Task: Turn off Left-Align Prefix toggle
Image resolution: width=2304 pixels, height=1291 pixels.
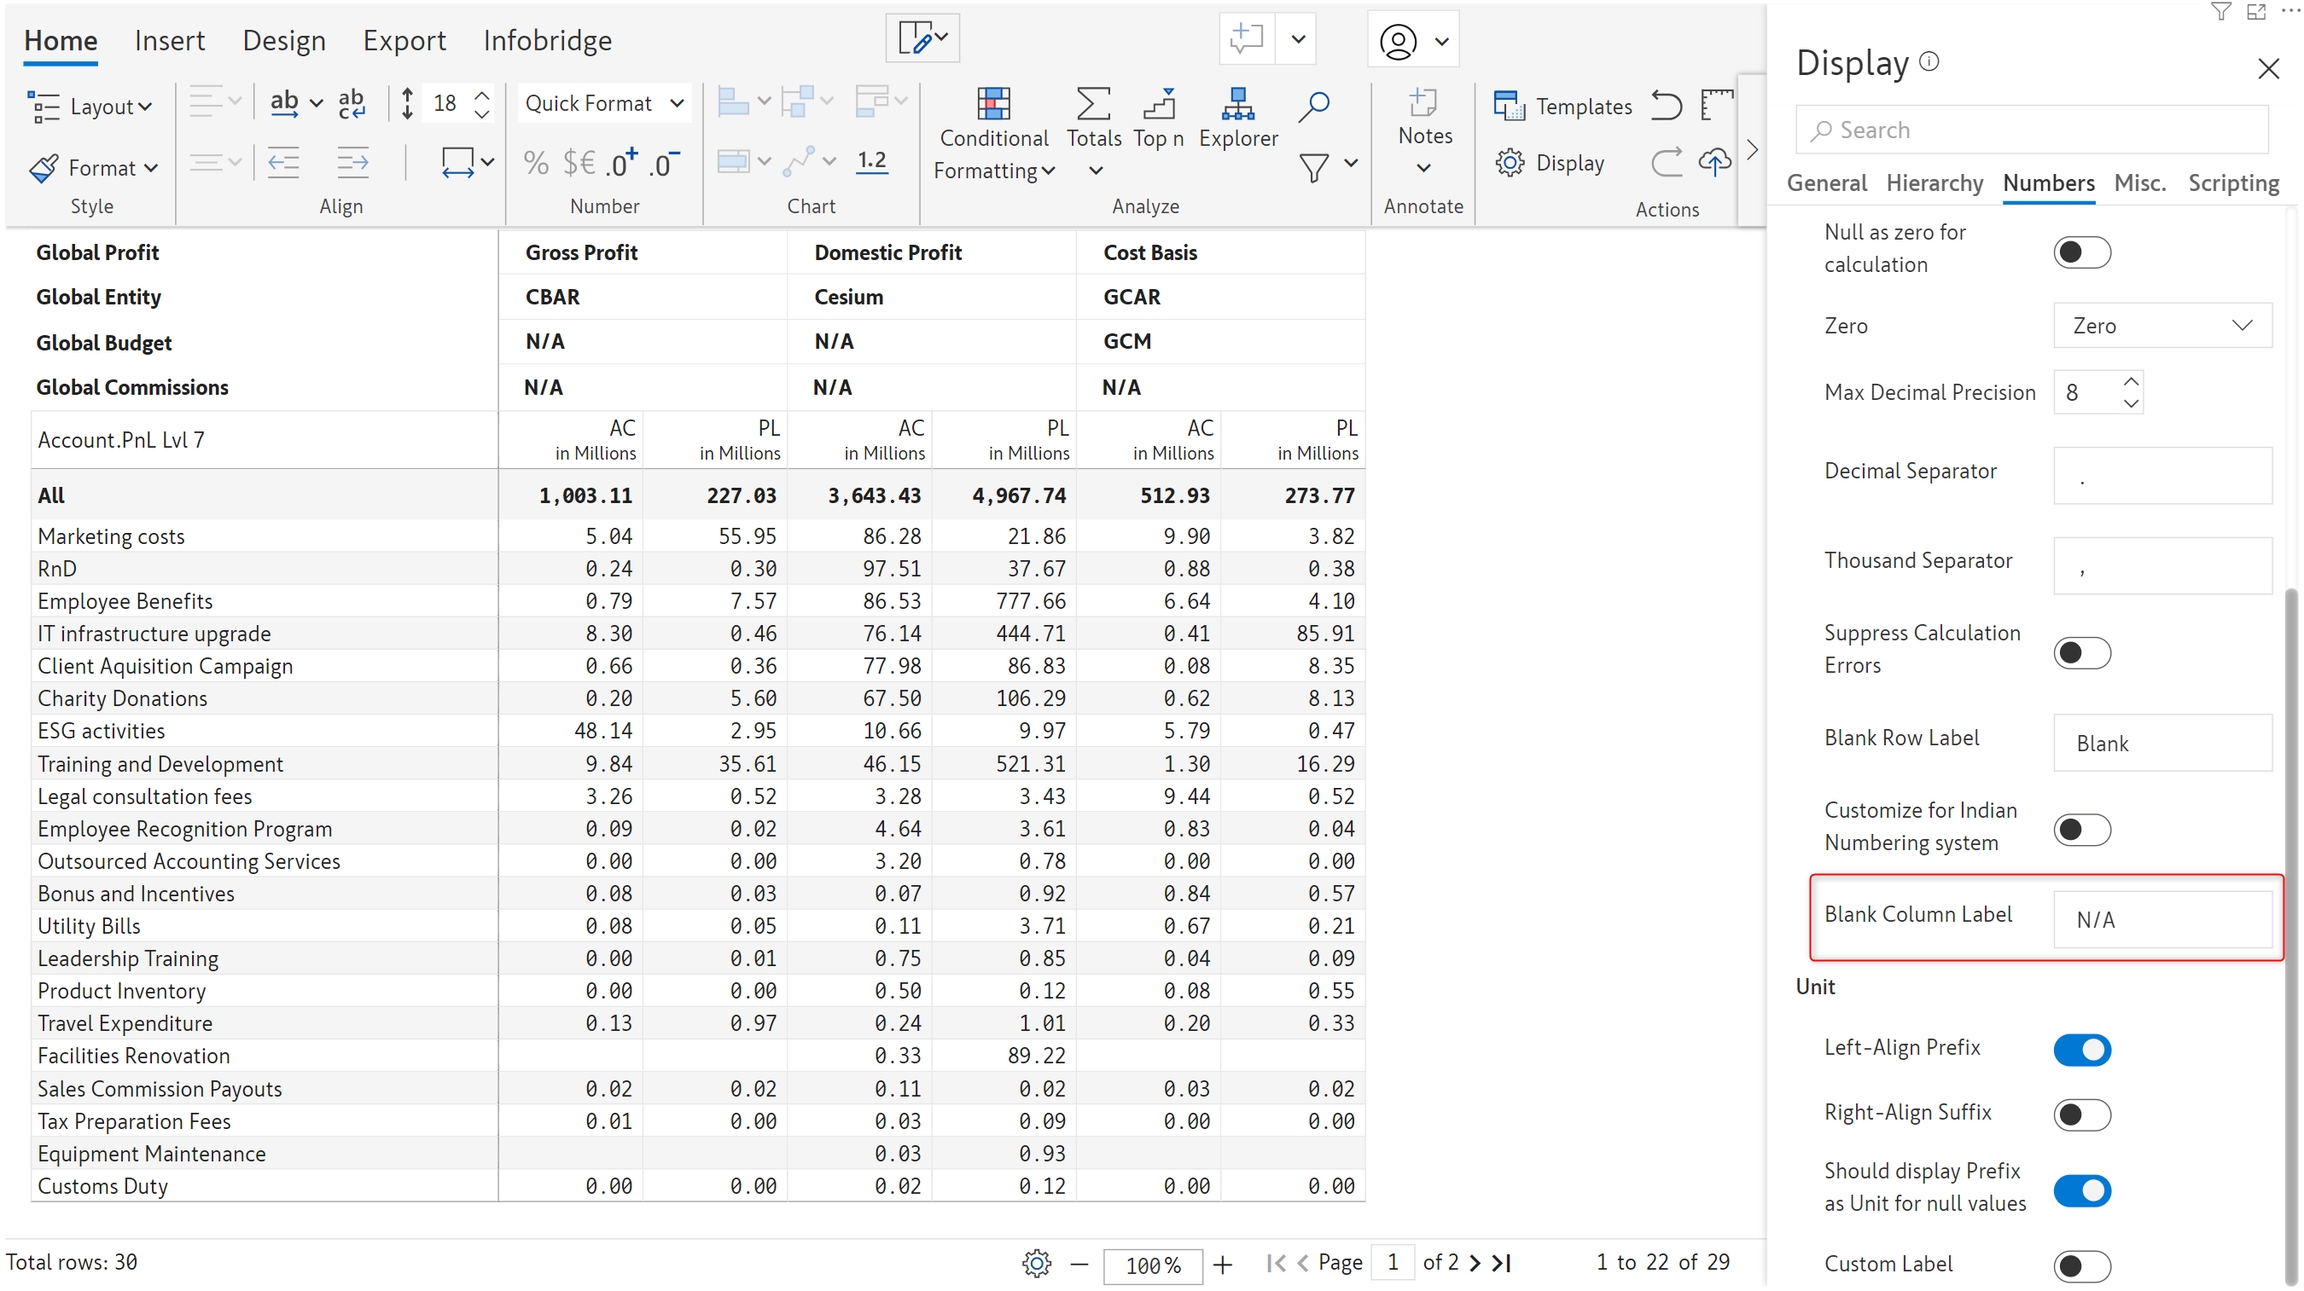Action: [x=2082, y=1050]
